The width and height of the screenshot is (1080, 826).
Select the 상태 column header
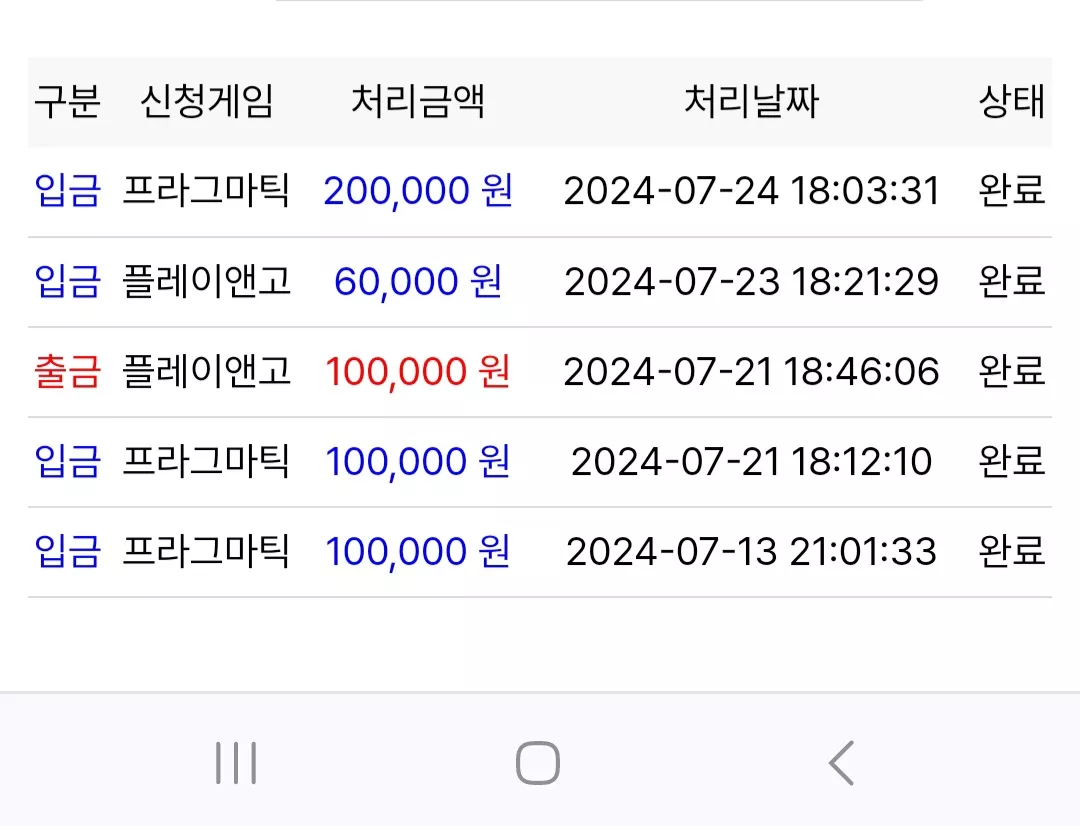coord(1012,101)
